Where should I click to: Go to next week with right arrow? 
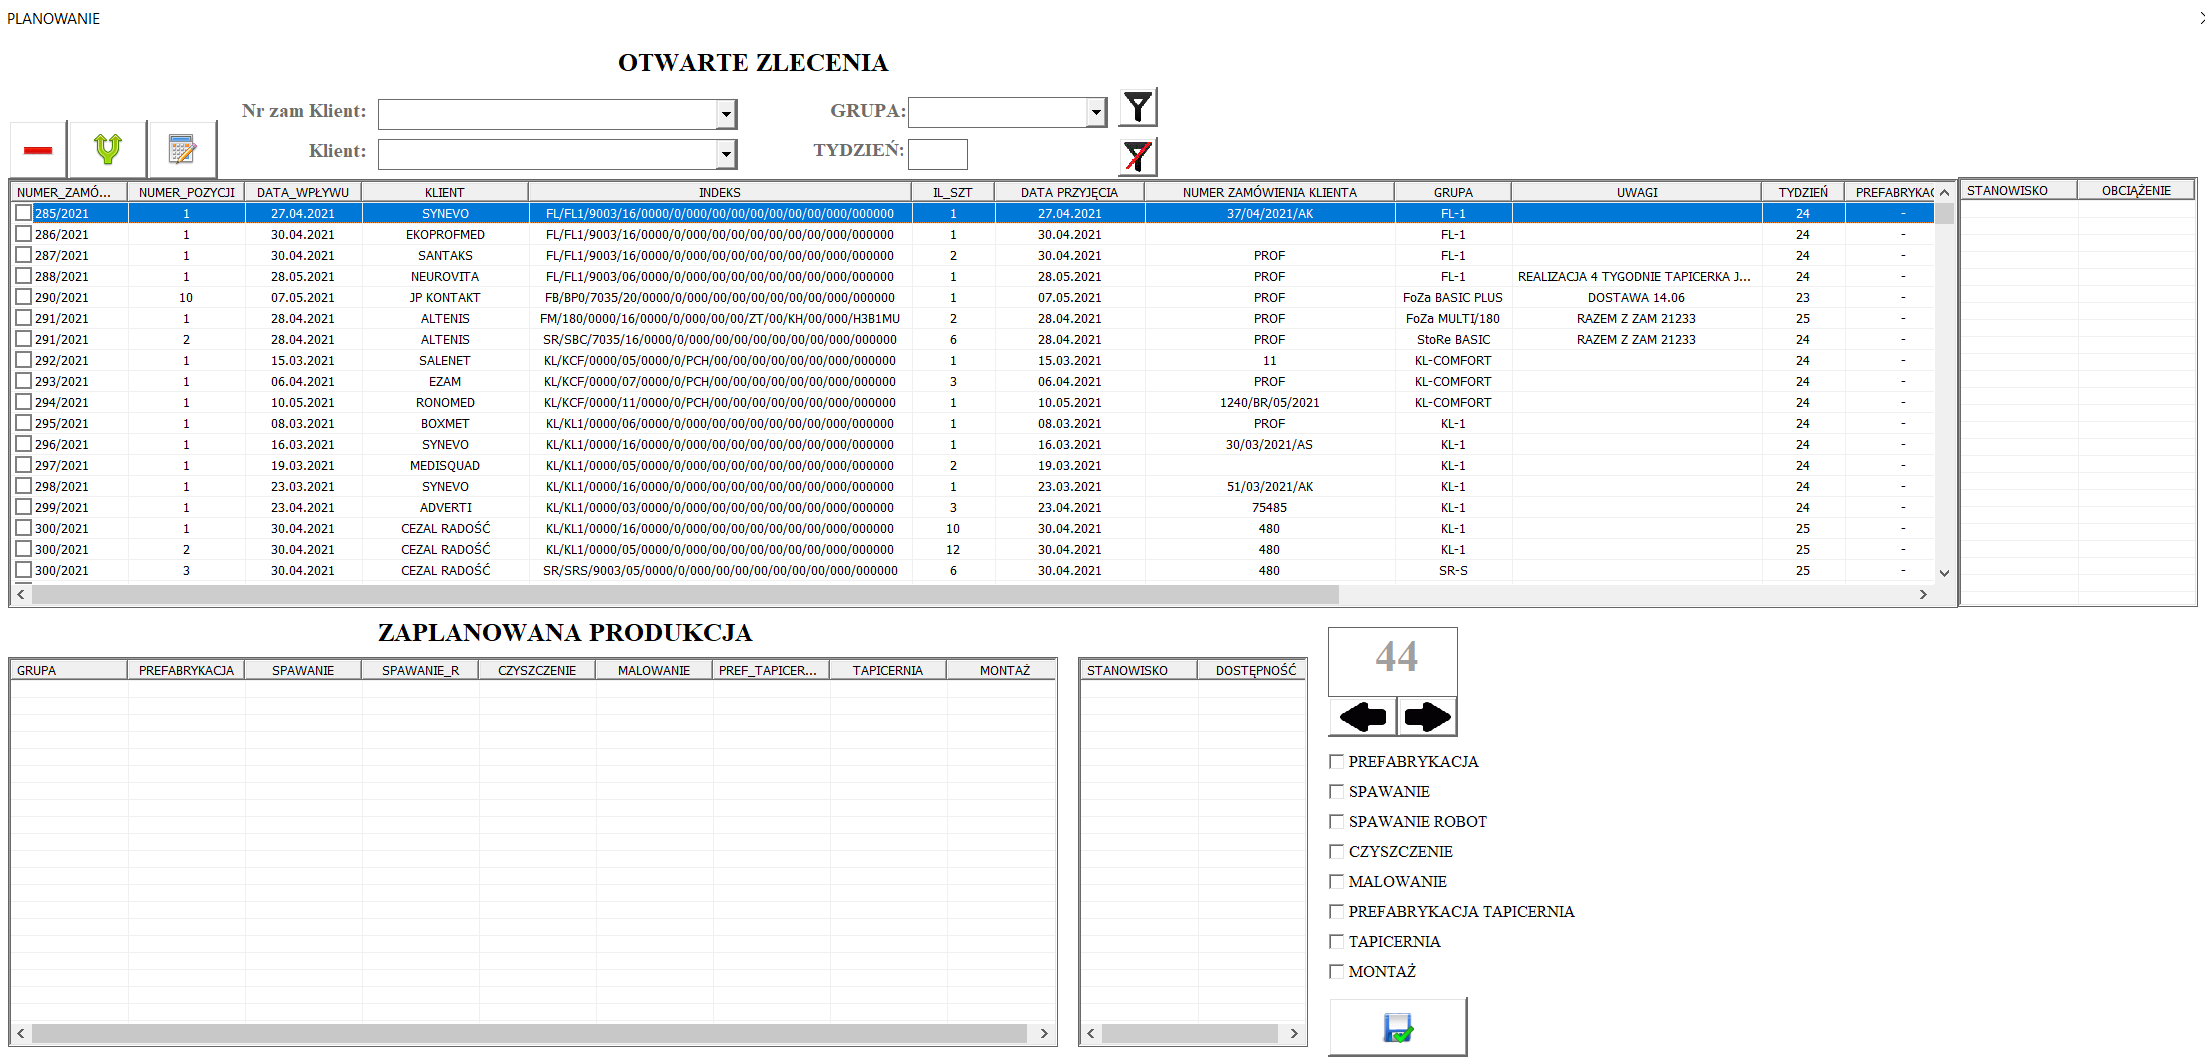tap(1427, 716)
